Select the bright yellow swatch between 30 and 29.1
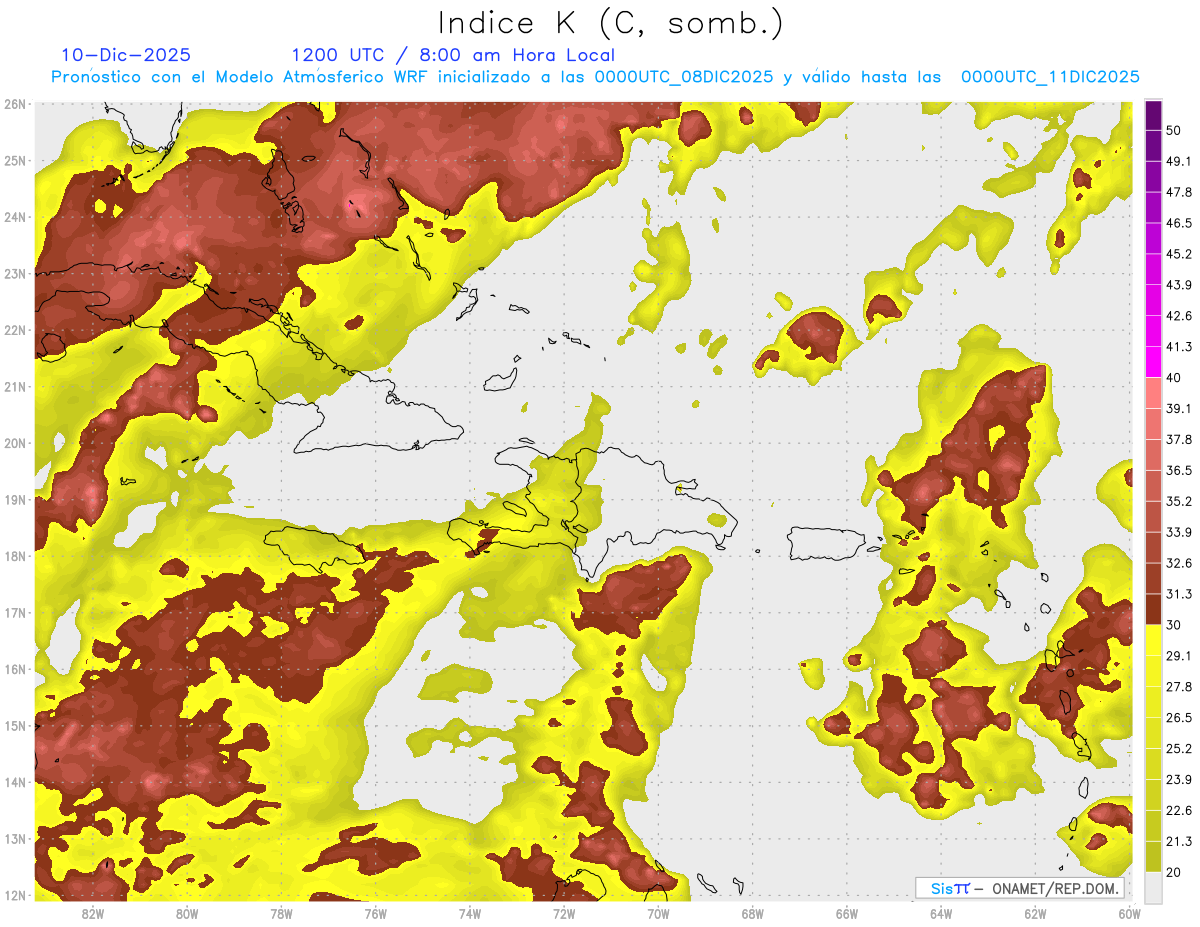The width and height of the screenshot is (1200, 927). (x=1153, y=640)
